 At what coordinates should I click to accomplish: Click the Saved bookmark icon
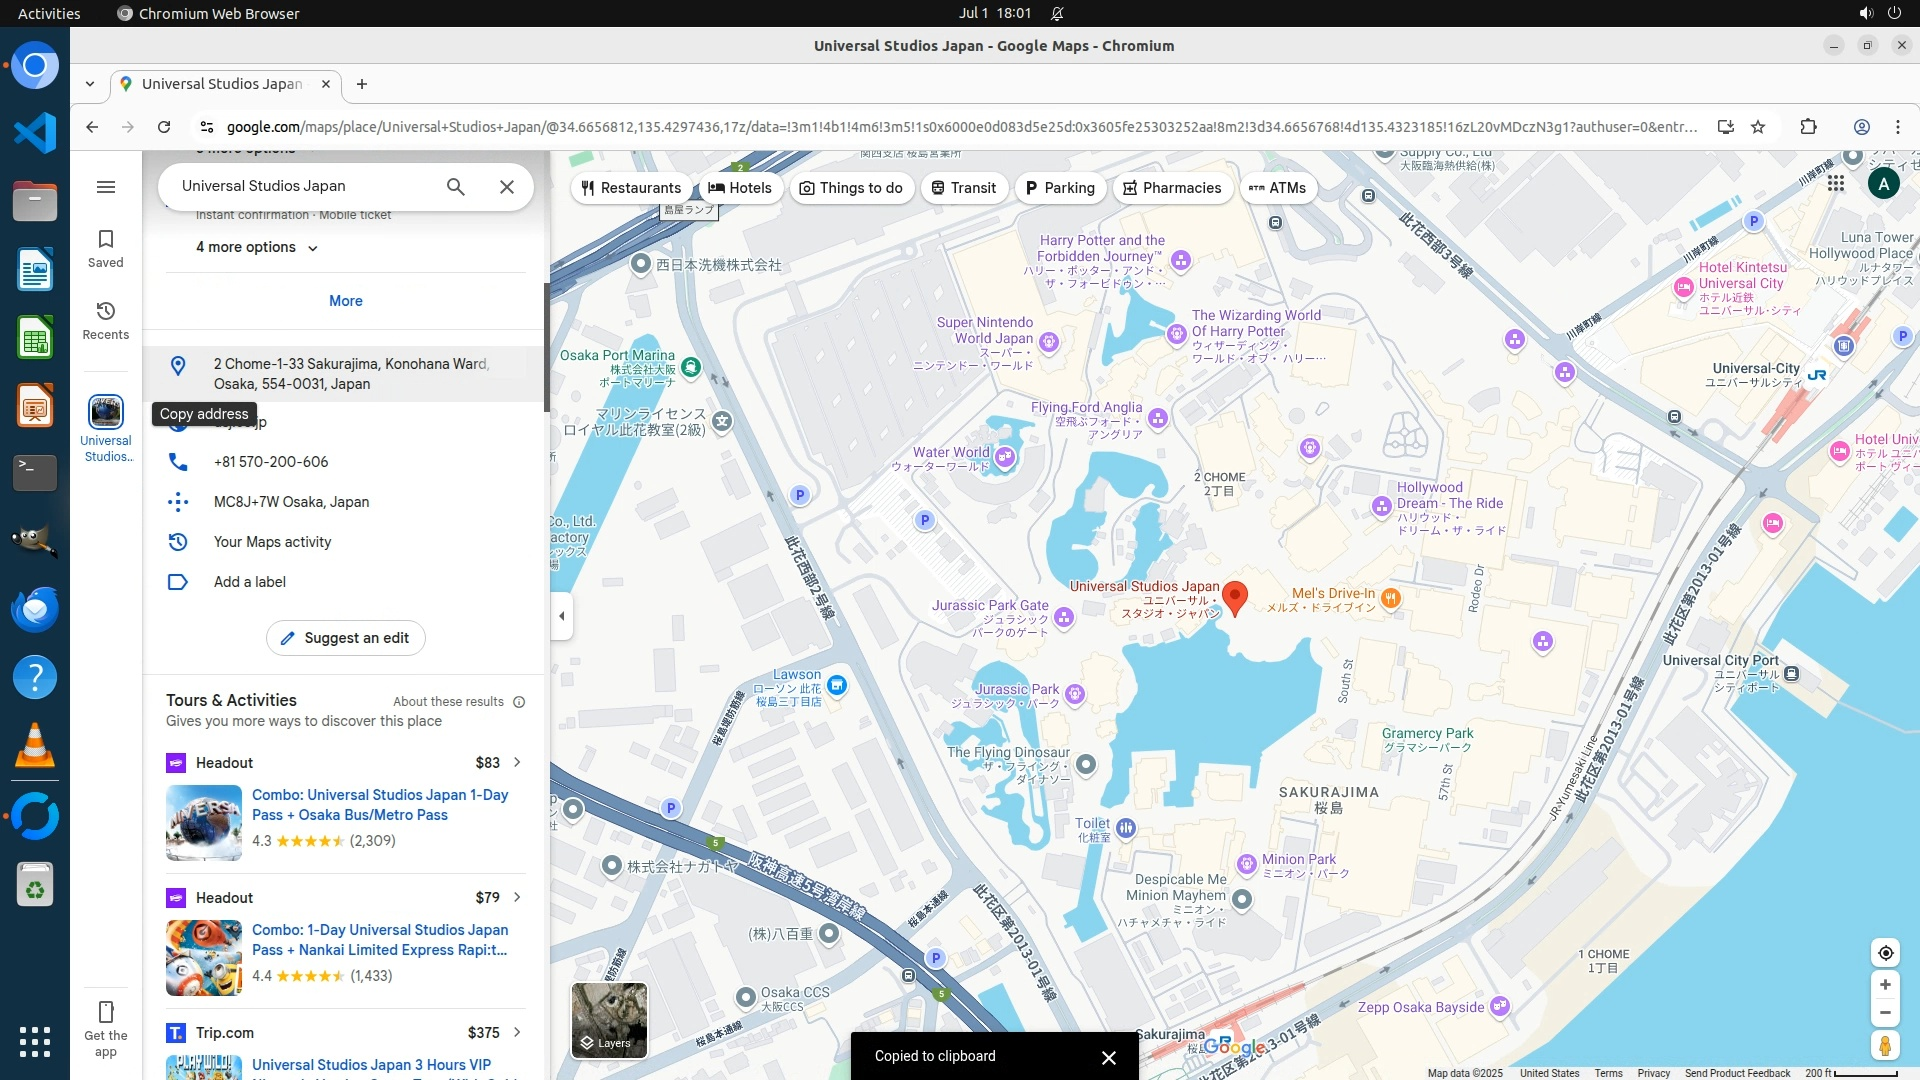(x=106, y=240)
